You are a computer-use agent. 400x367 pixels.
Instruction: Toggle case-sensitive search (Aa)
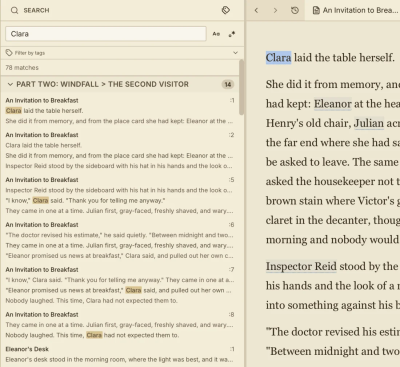(216, 34)
